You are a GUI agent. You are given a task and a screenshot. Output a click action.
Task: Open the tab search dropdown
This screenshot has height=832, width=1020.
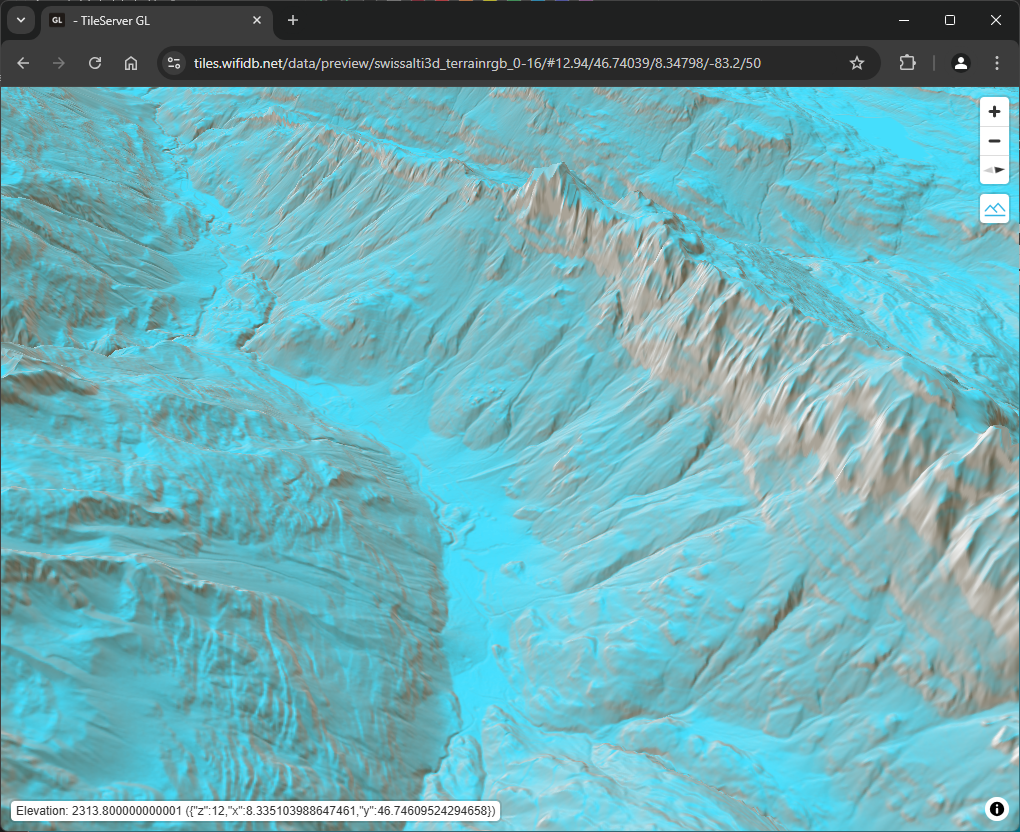[19, 20]
